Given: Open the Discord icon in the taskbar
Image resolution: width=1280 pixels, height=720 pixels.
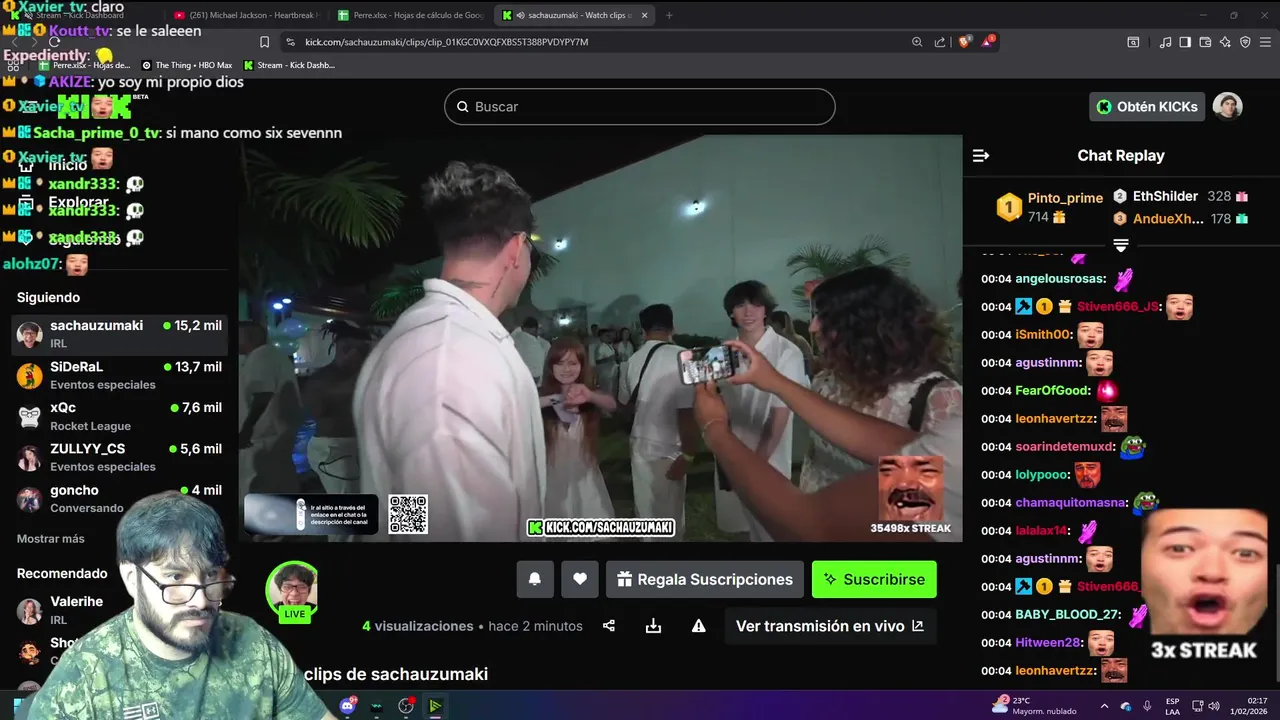Looking at the screenshot, I should (348, 706).
